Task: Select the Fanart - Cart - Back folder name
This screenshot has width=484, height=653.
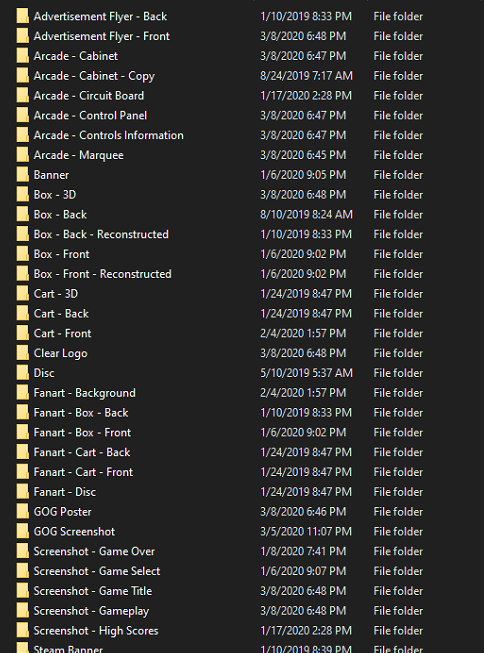Action: point(82,452)
